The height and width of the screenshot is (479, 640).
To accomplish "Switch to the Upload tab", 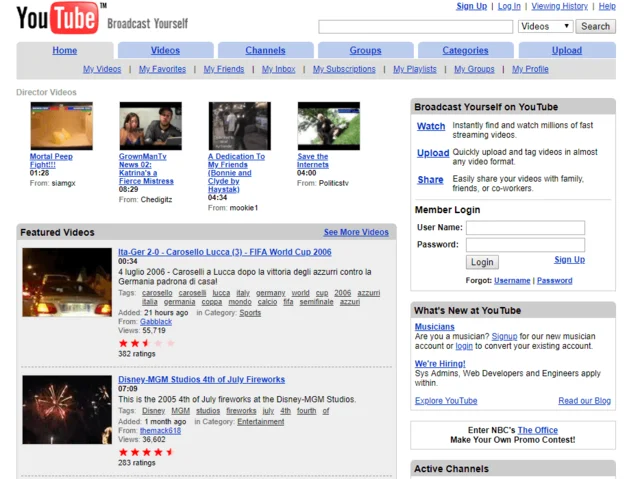I will click(567, 51).
